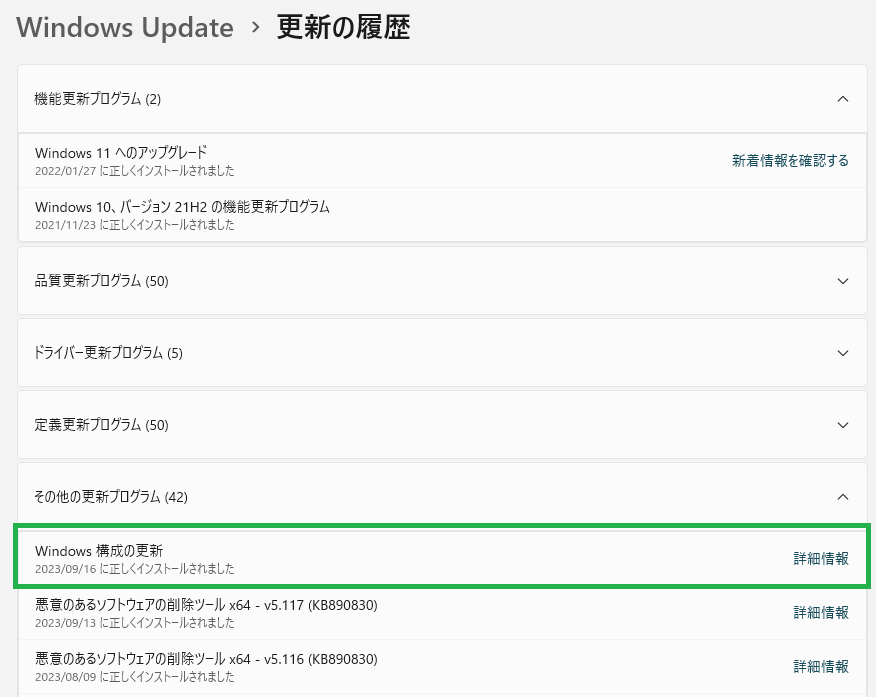876x697 pixels.
Task: Open 詳細情報 for removal tool v5.117
Action: tap(821, 613)
